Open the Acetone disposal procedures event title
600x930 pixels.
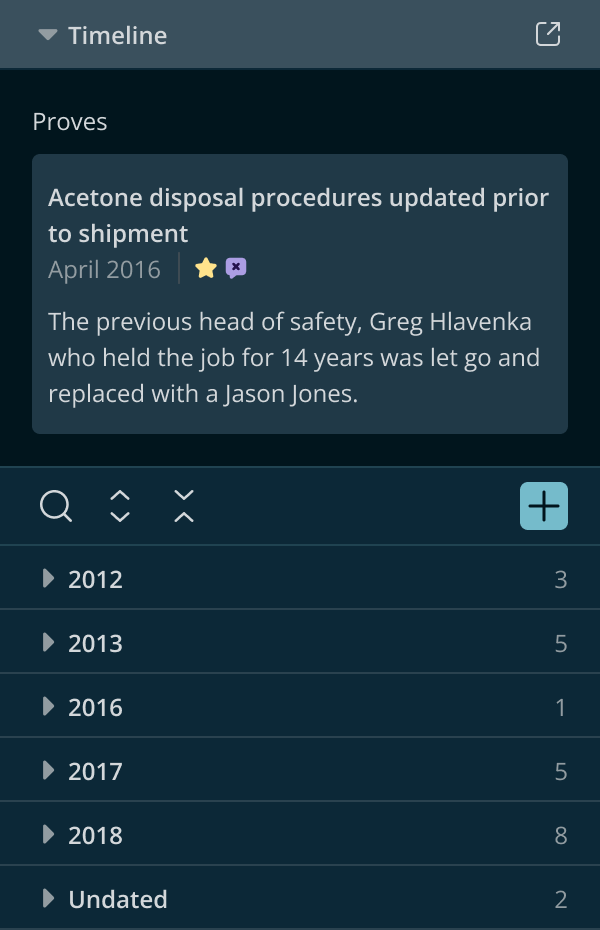(x=298, y=215)
